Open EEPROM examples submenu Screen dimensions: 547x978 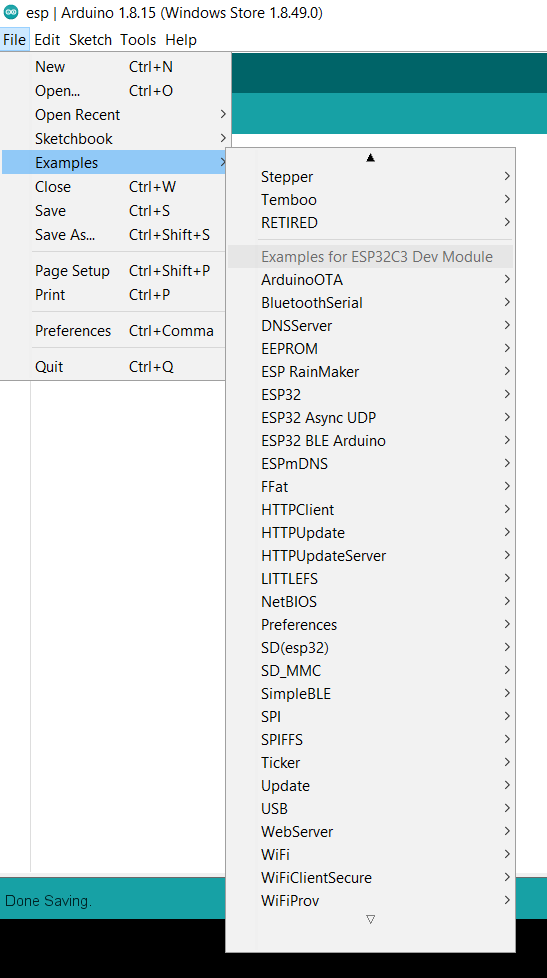(370, 349)
